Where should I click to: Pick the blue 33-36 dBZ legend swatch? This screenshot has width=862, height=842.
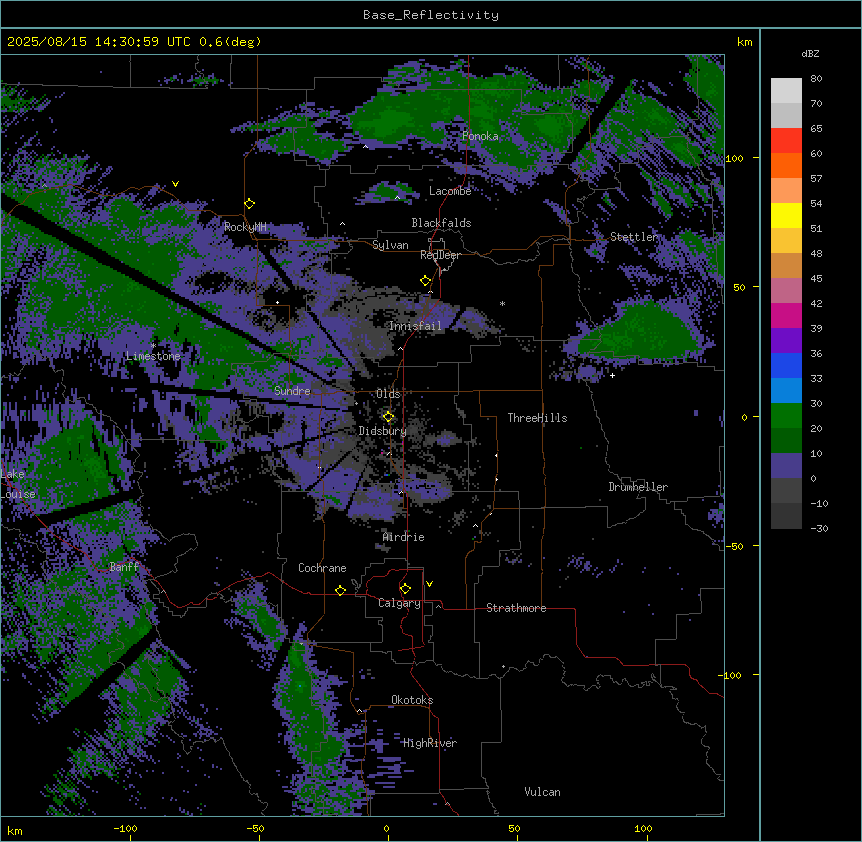pos(786,365)
